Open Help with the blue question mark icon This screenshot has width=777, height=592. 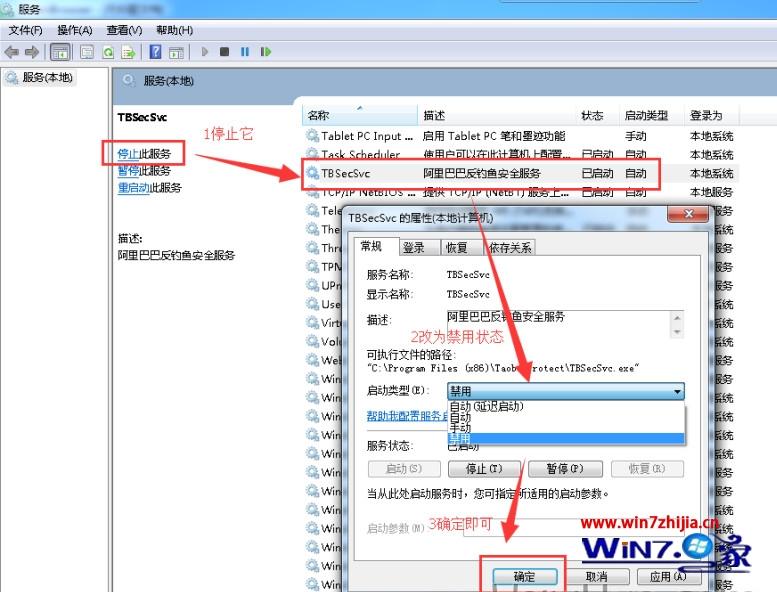tap(155, 52)
